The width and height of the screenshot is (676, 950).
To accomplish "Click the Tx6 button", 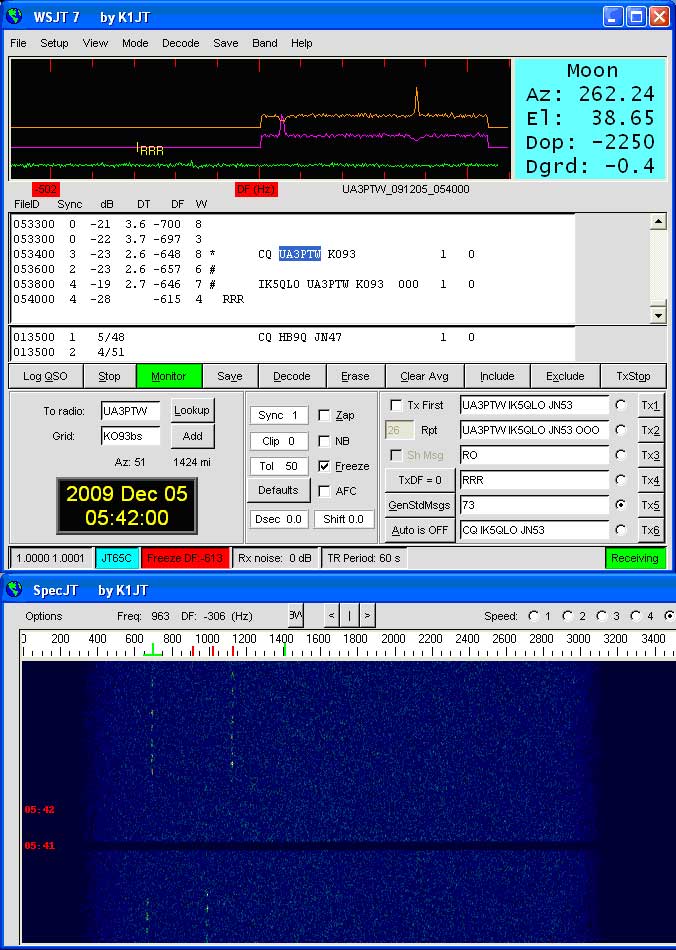I will pos(651,530).
